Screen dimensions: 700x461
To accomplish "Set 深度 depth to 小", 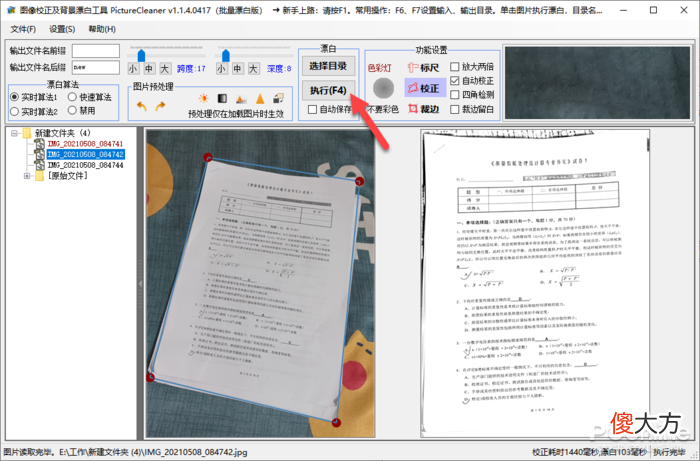I will [x=221, y=69].
